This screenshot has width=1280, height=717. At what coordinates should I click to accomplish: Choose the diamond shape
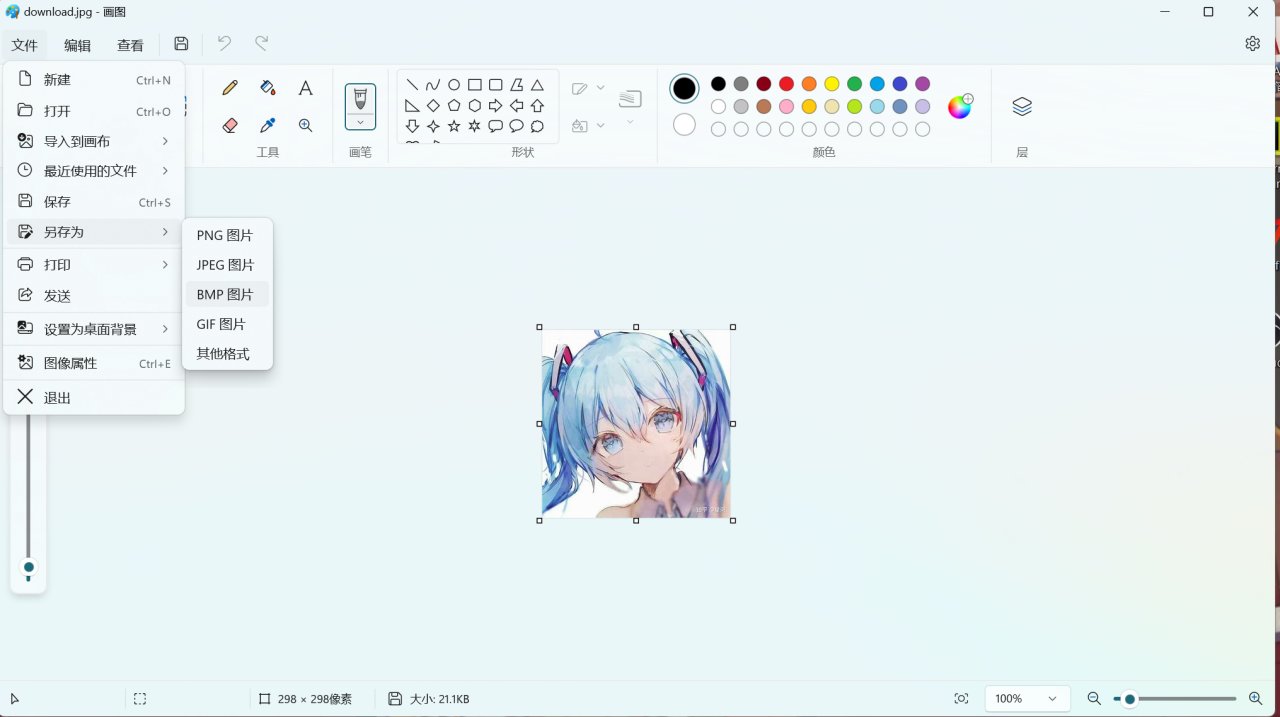tap(433, 106)
